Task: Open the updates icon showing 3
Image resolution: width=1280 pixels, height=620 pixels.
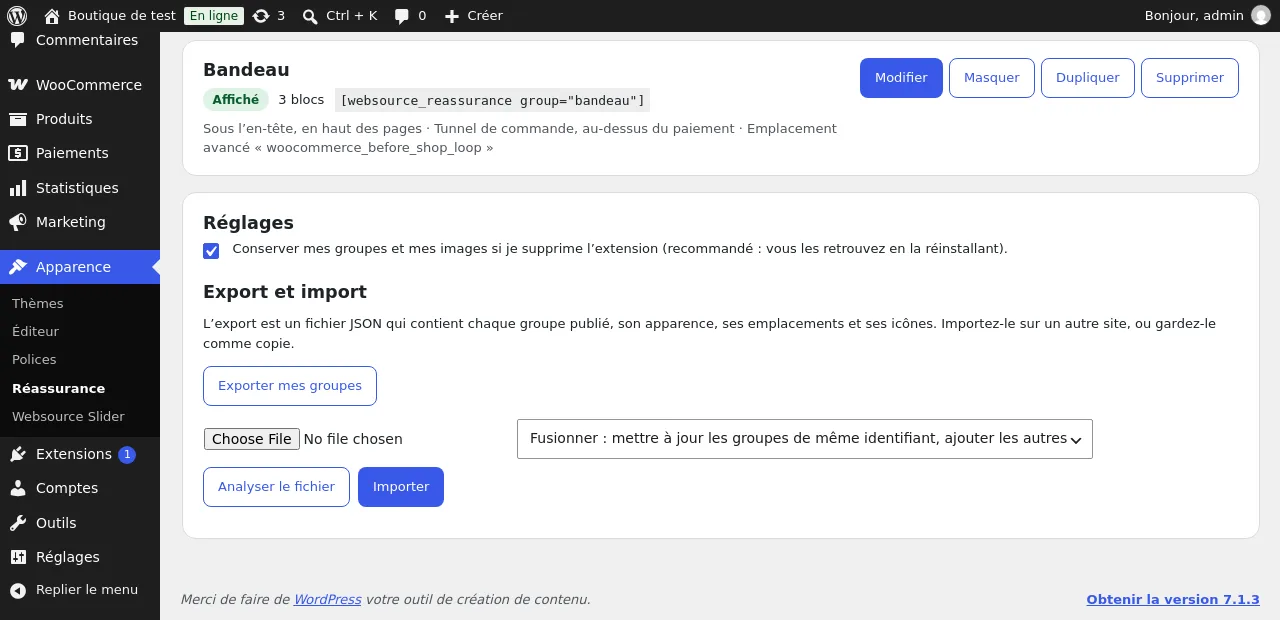Action: (261, 16)
